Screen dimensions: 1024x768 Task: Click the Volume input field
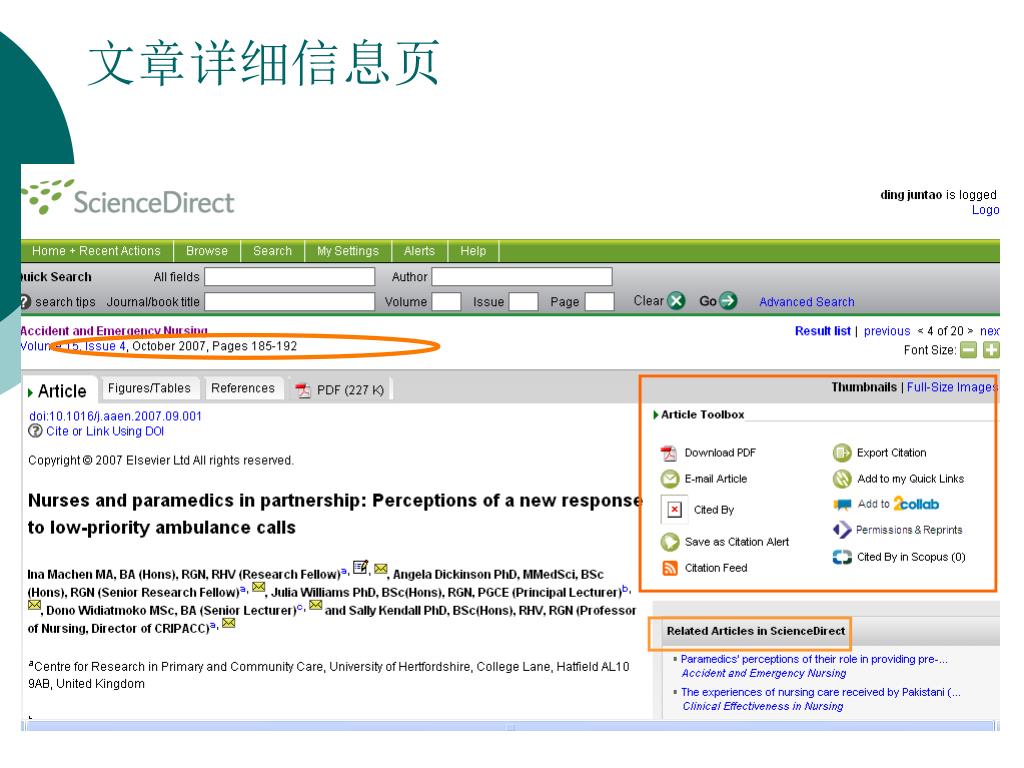[447, 302]
